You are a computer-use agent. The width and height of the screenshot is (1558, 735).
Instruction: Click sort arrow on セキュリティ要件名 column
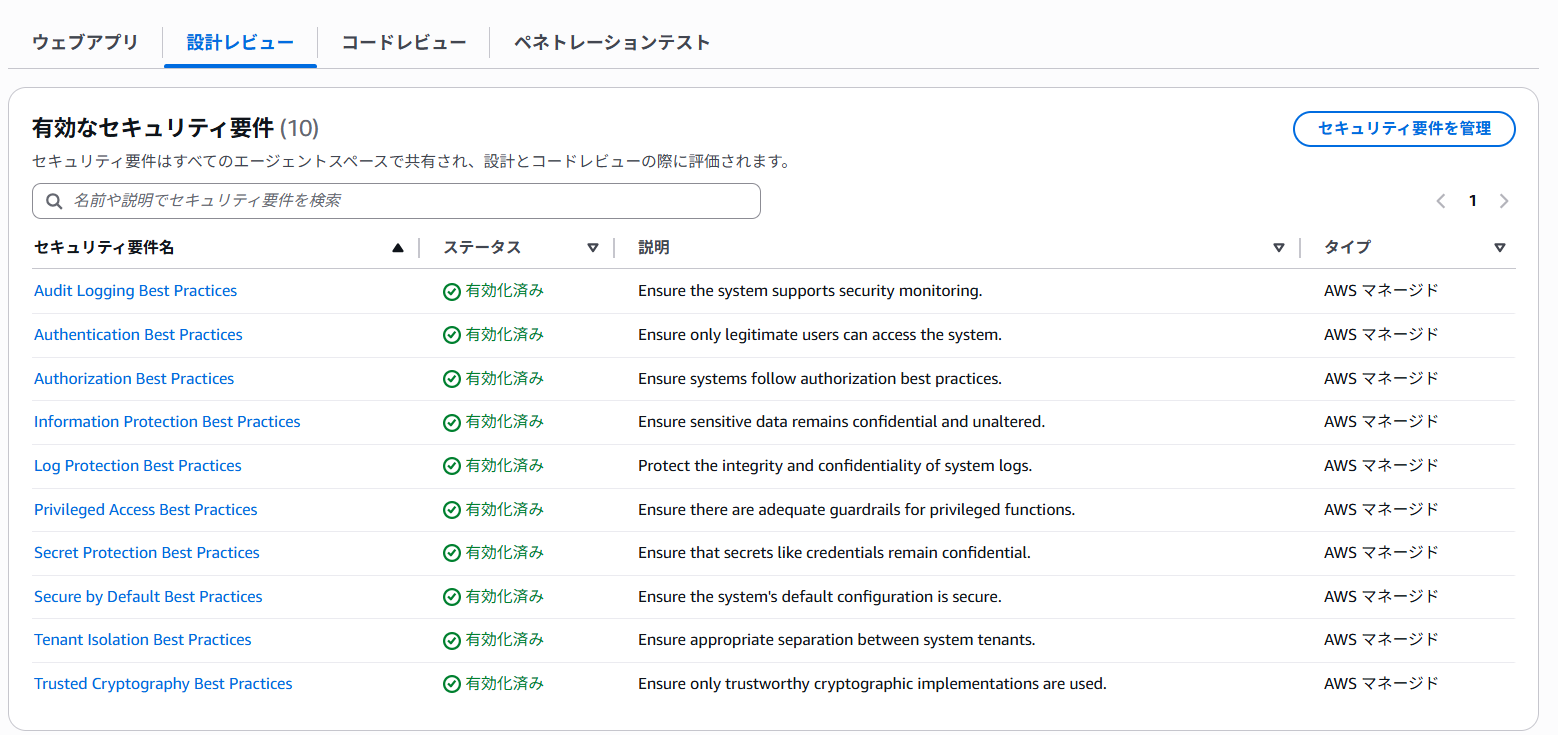398,248
